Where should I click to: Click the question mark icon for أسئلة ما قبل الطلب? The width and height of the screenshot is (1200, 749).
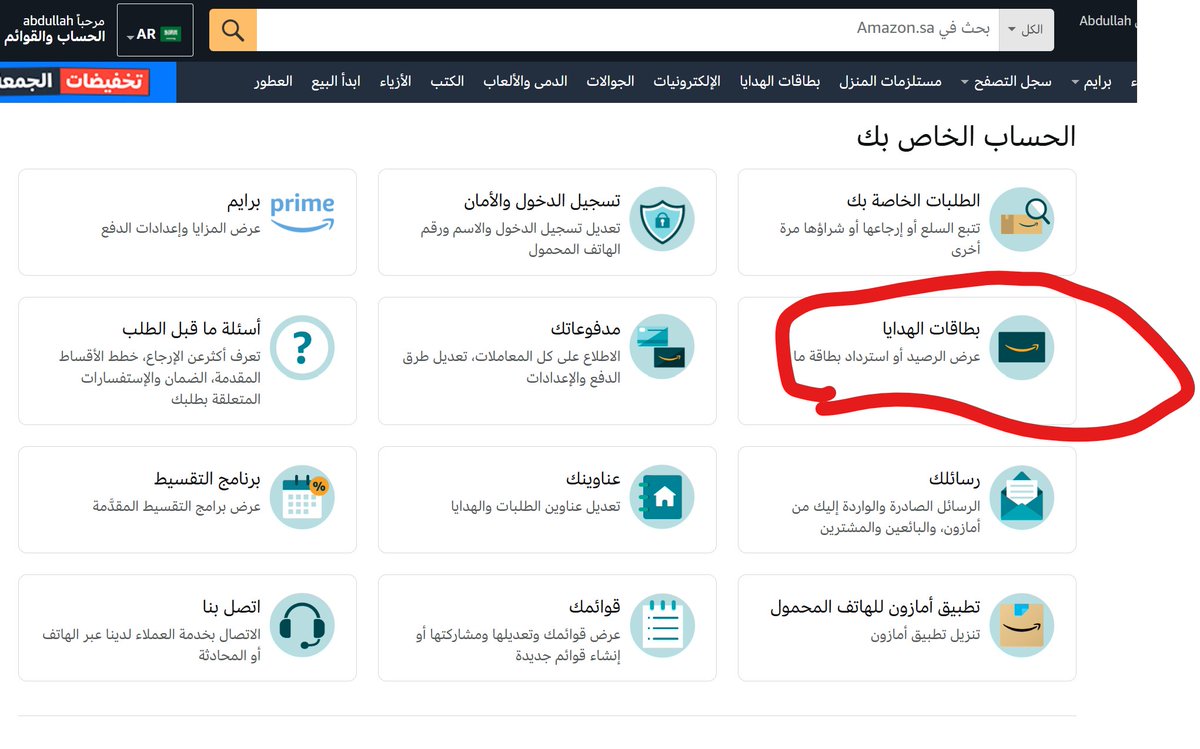(x=302, y=347)
